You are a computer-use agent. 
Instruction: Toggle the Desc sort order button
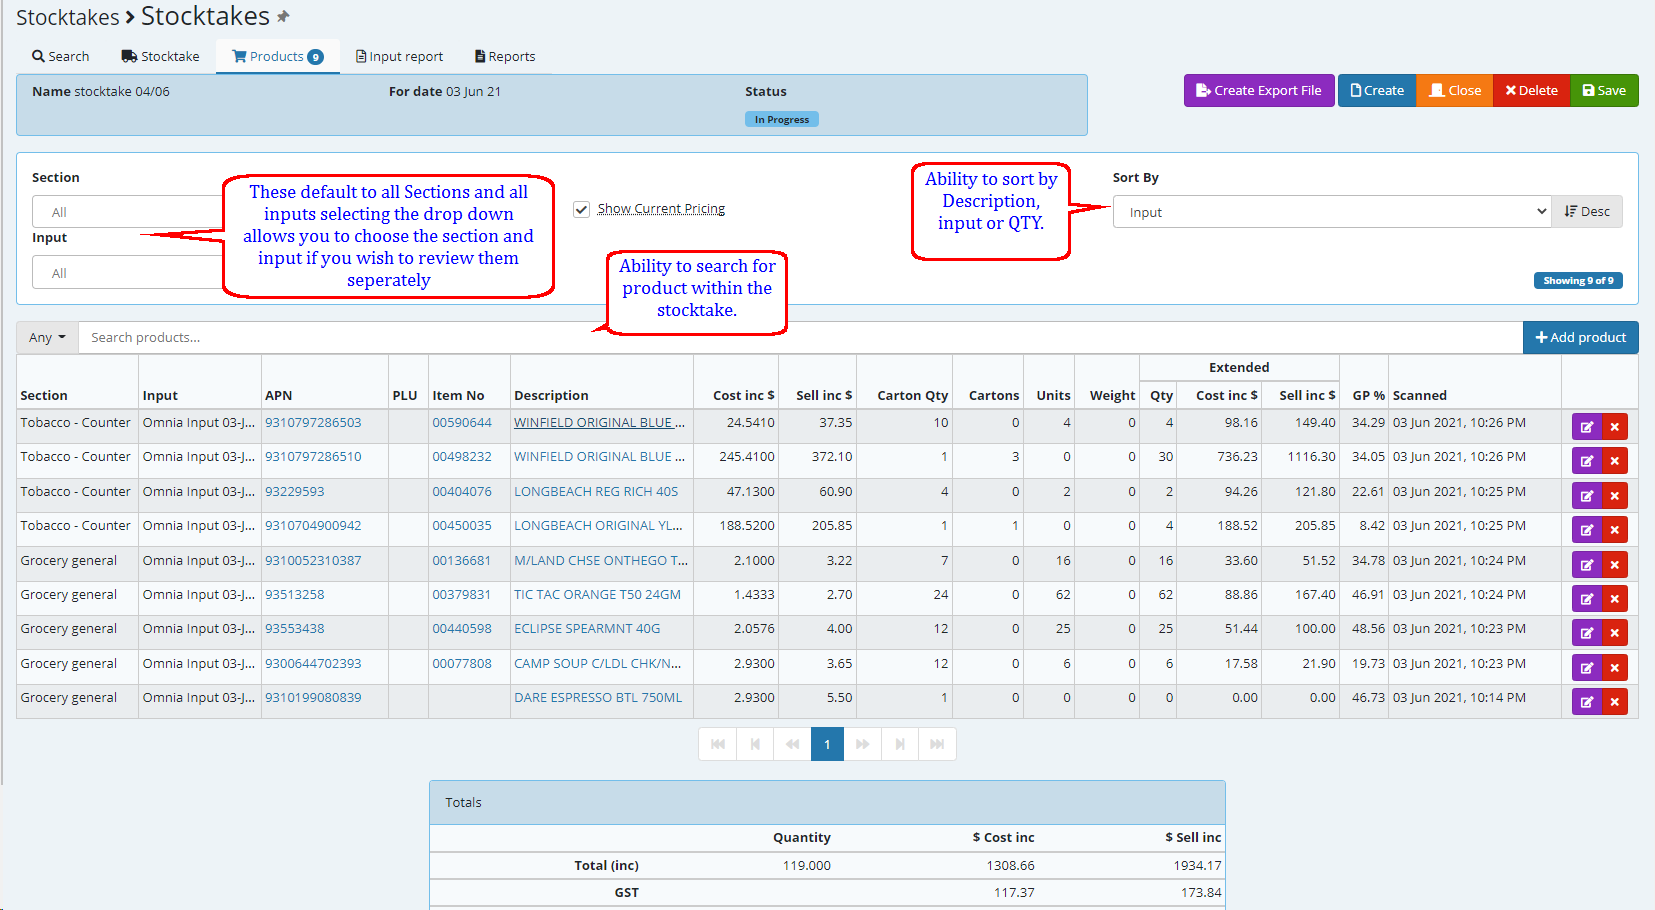[1587, 212]
